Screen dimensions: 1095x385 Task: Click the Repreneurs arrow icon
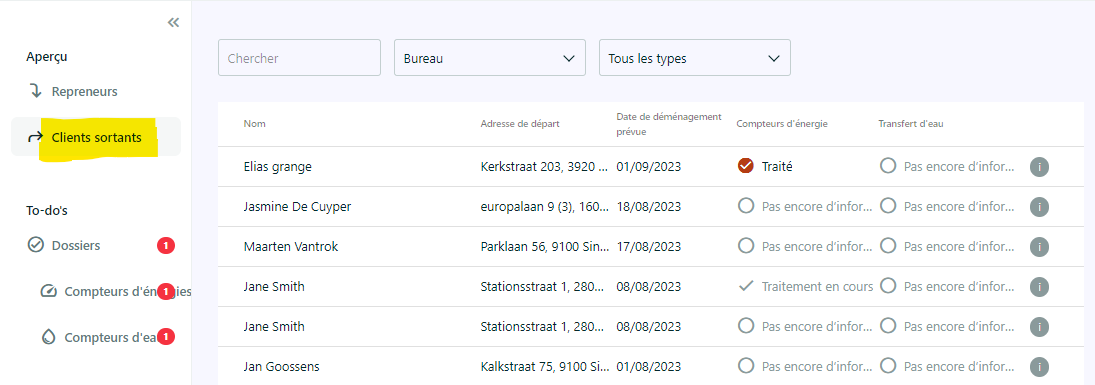click(x=36, y=92)
